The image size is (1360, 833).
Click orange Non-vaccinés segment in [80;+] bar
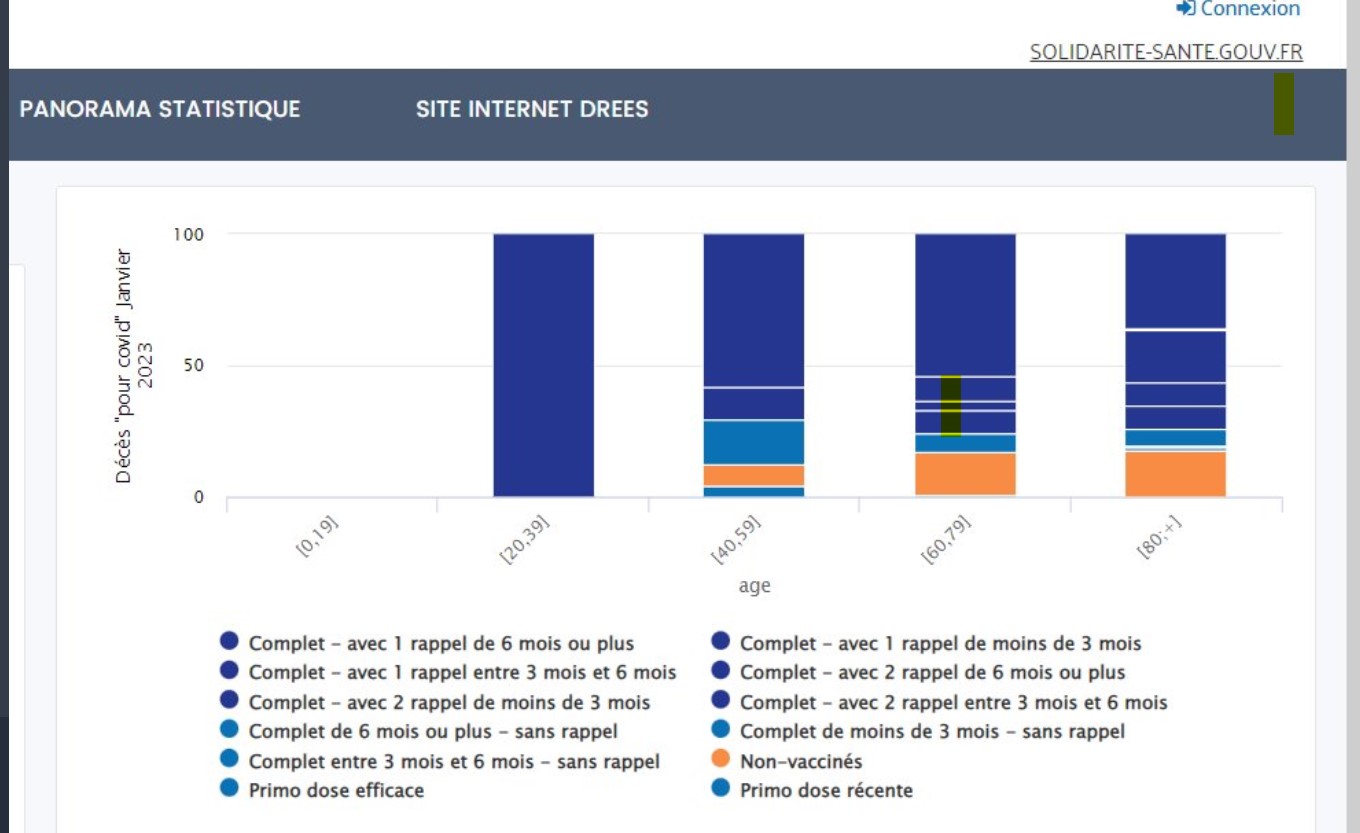[1175, 474]
